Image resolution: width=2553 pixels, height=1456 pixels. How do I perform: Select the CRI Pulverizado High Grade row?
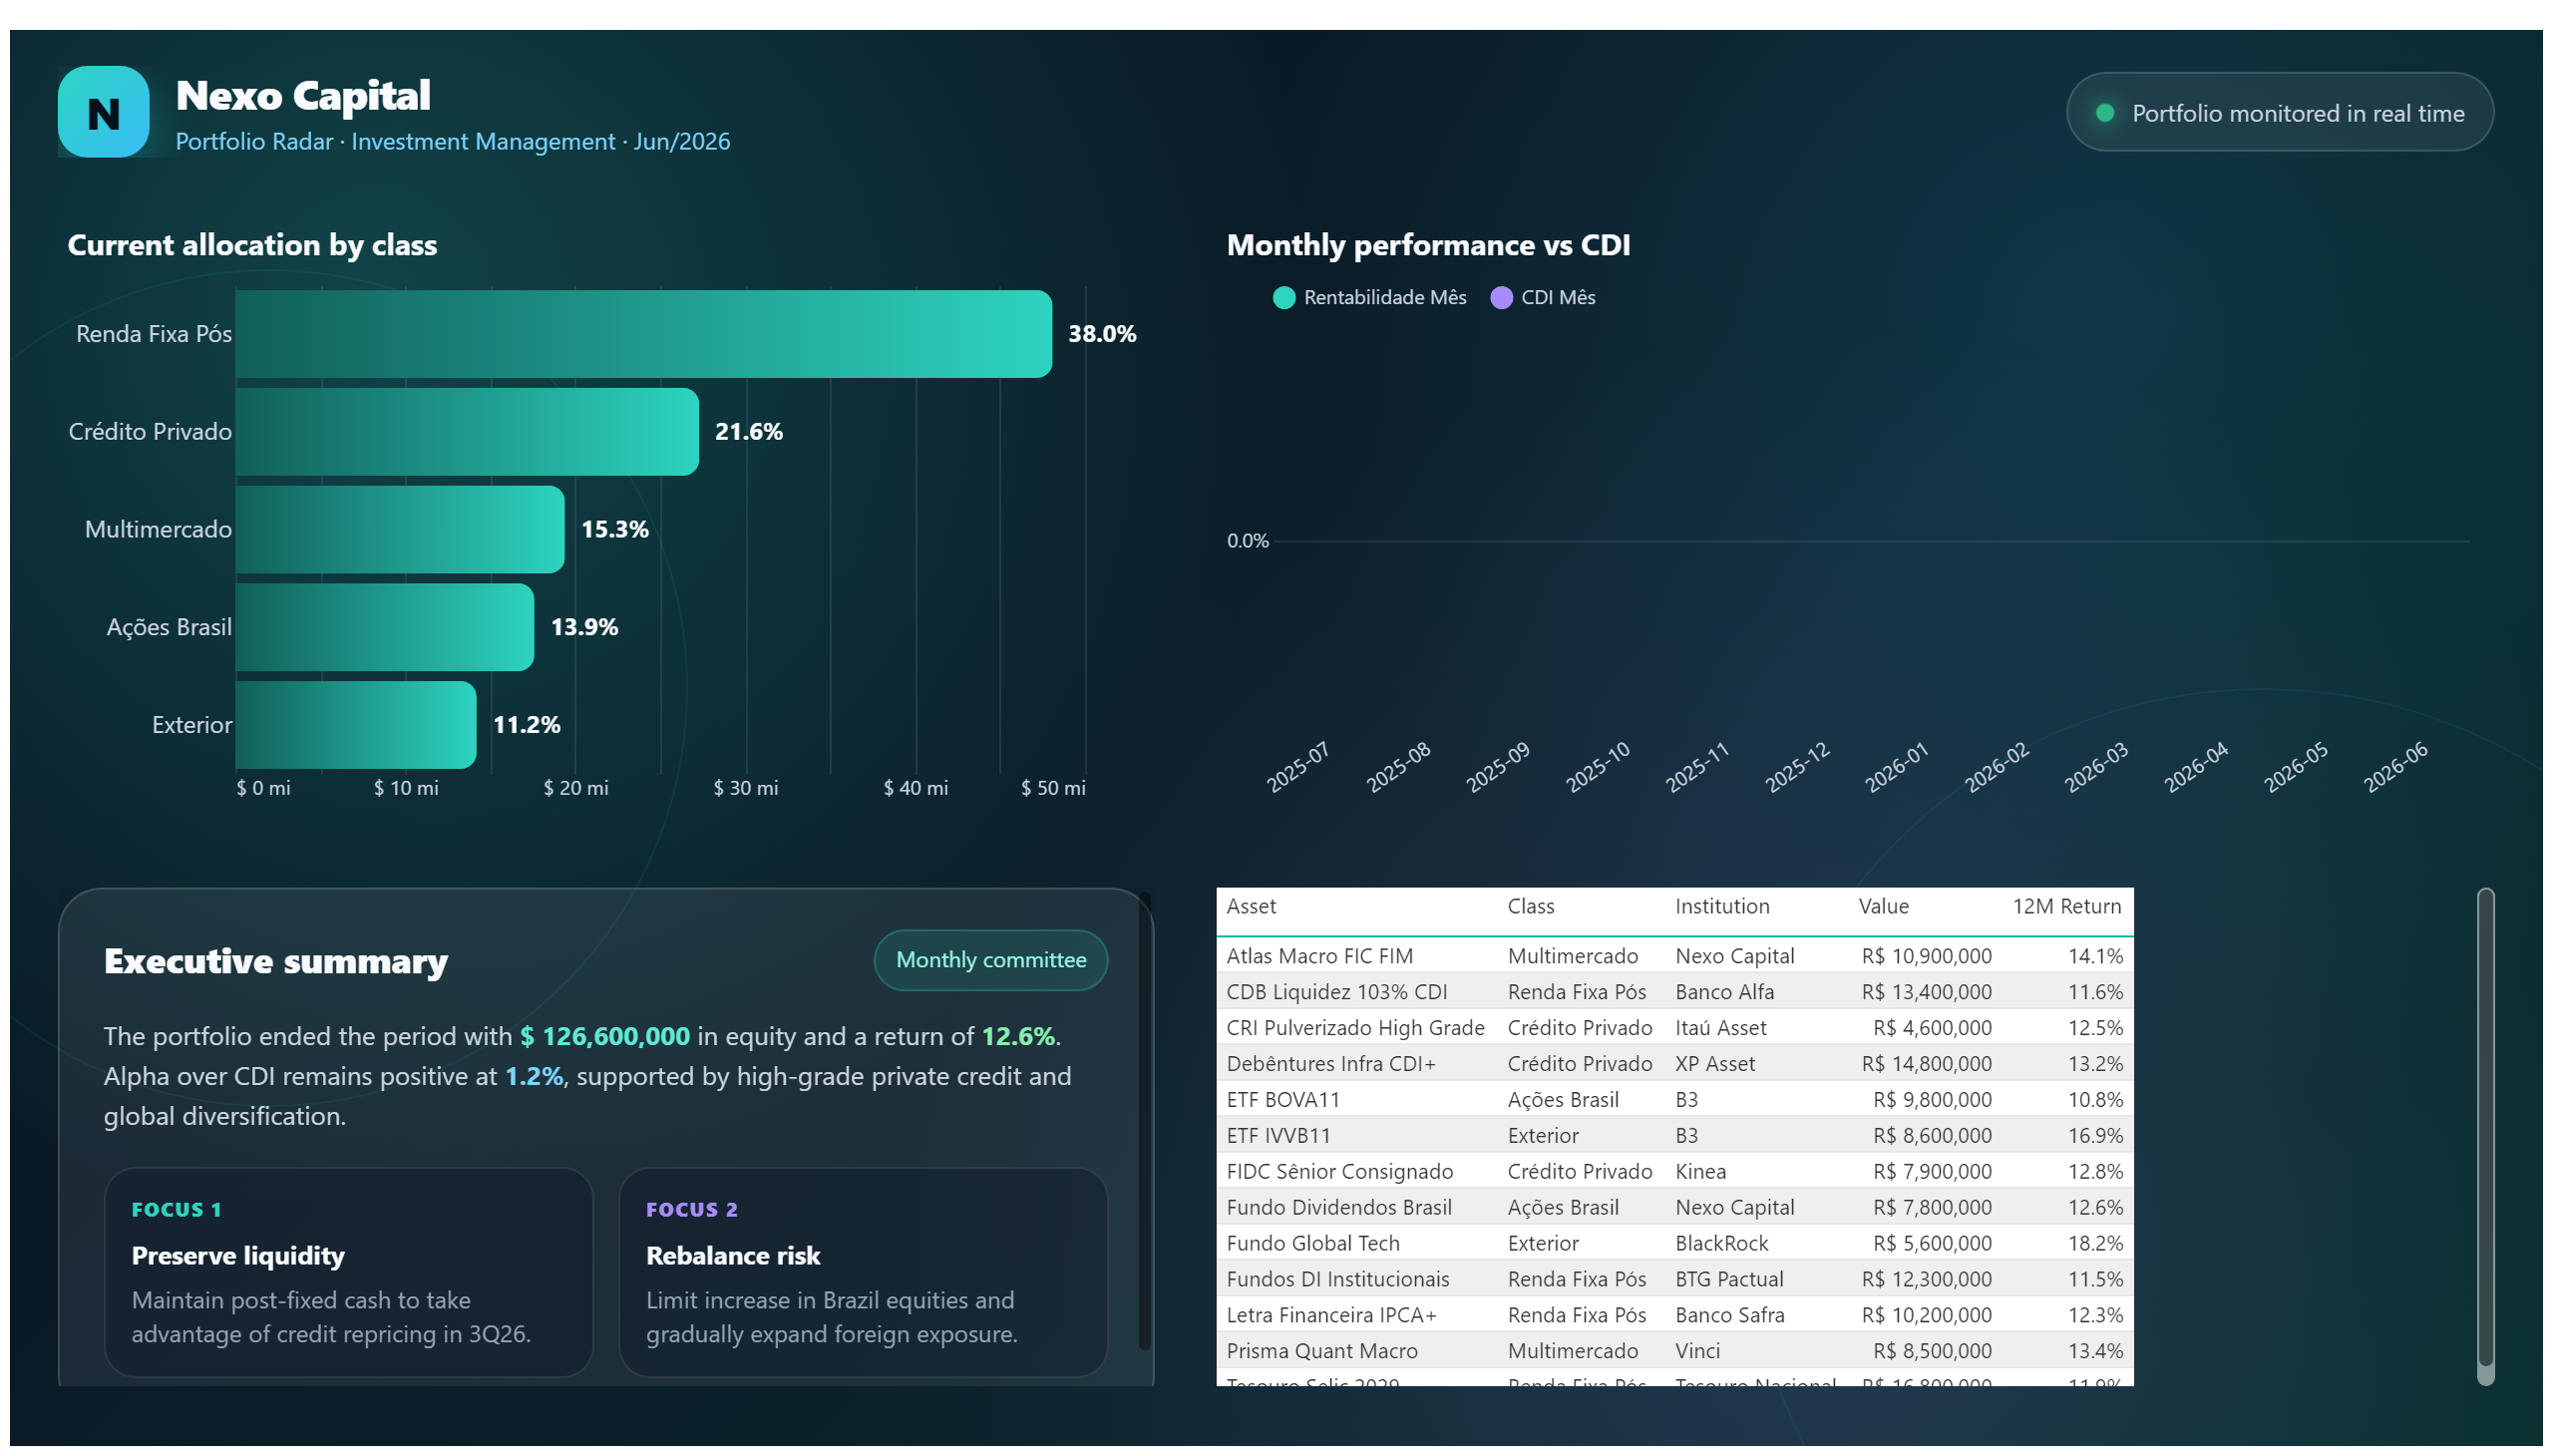[x=1673, y=1028]
